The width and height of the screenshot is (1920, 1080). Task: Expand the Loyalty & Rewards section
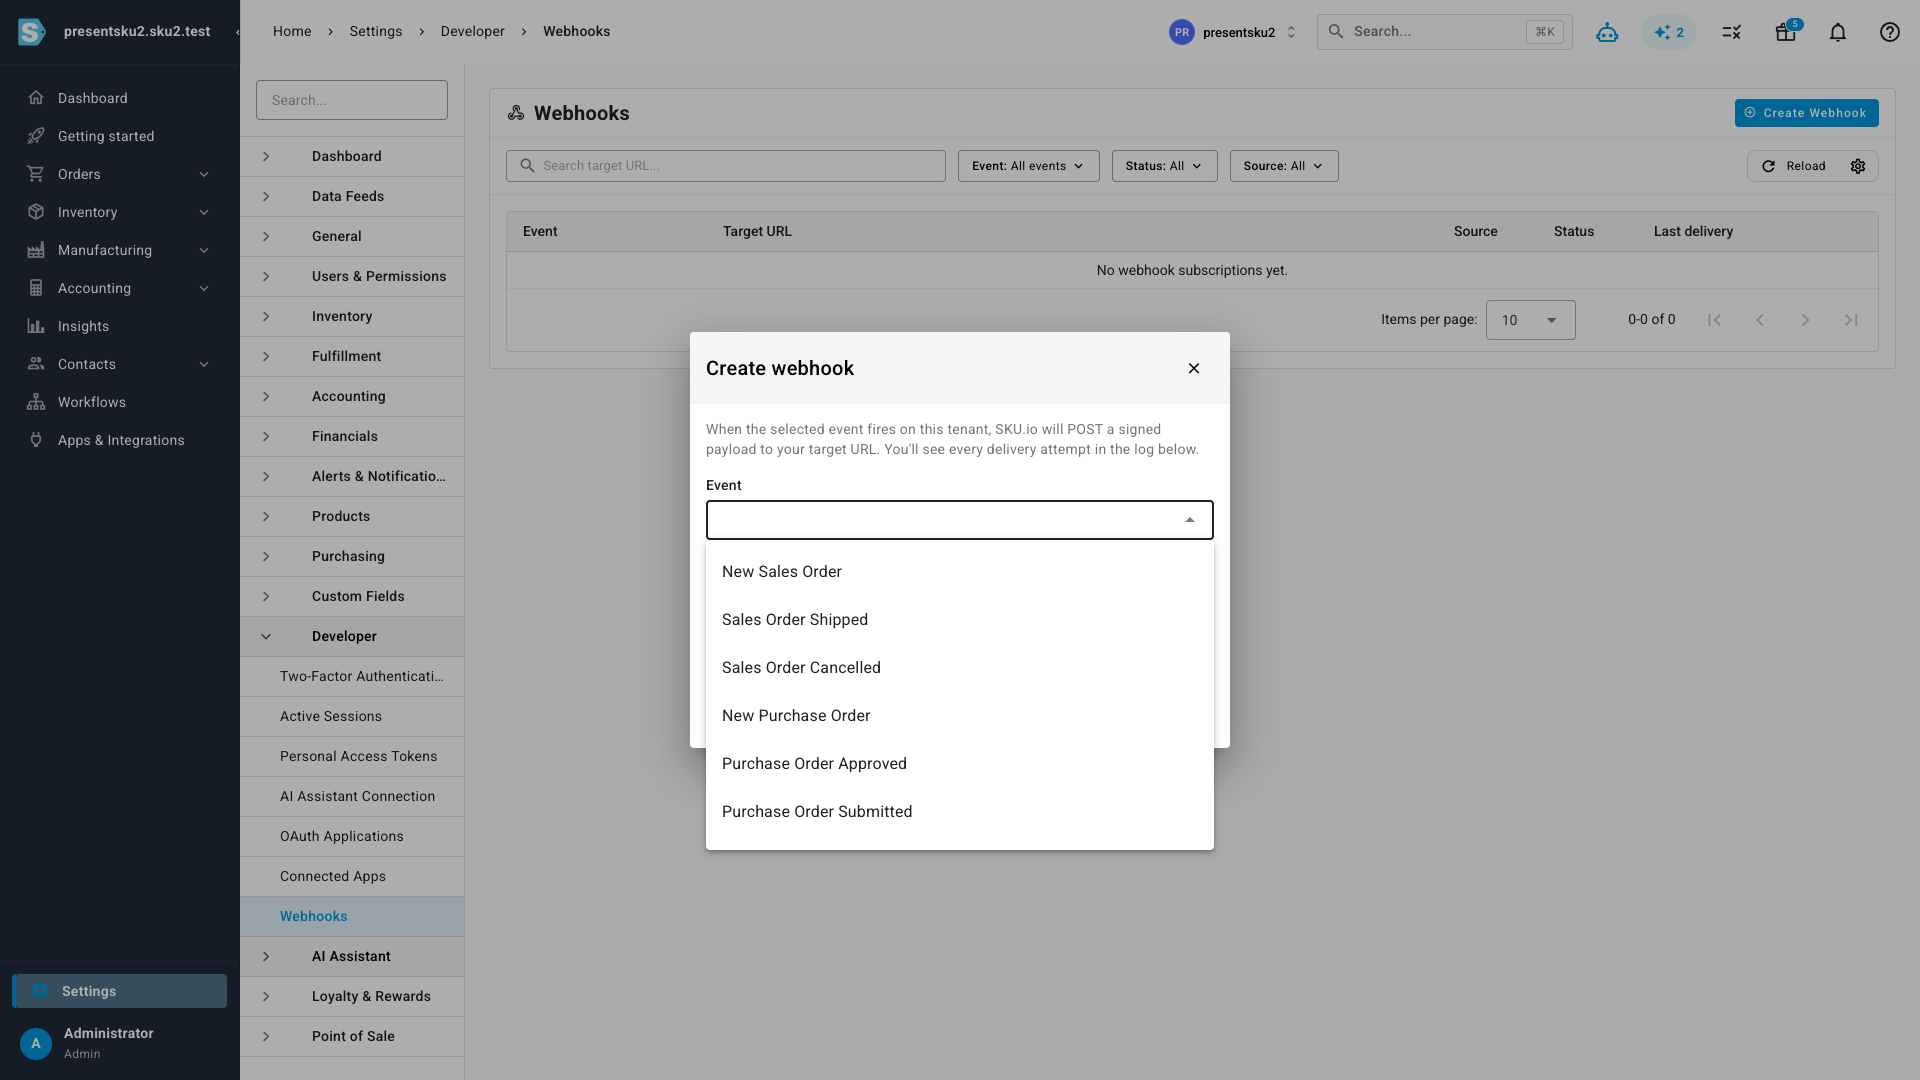tap(266, 996)
